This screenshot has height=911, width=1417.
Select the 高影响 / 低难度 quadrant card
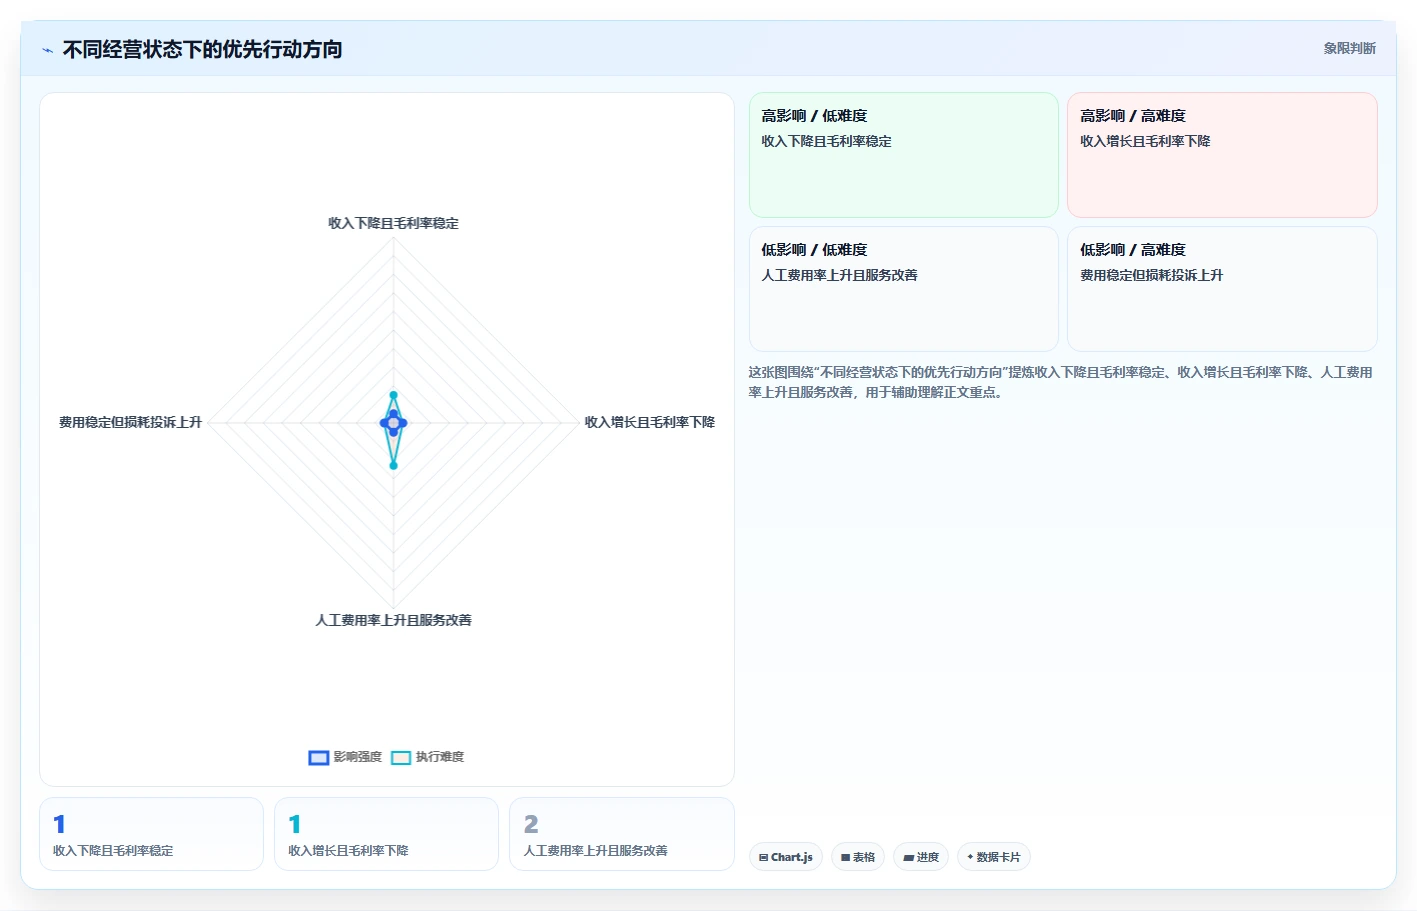[903, 155]
